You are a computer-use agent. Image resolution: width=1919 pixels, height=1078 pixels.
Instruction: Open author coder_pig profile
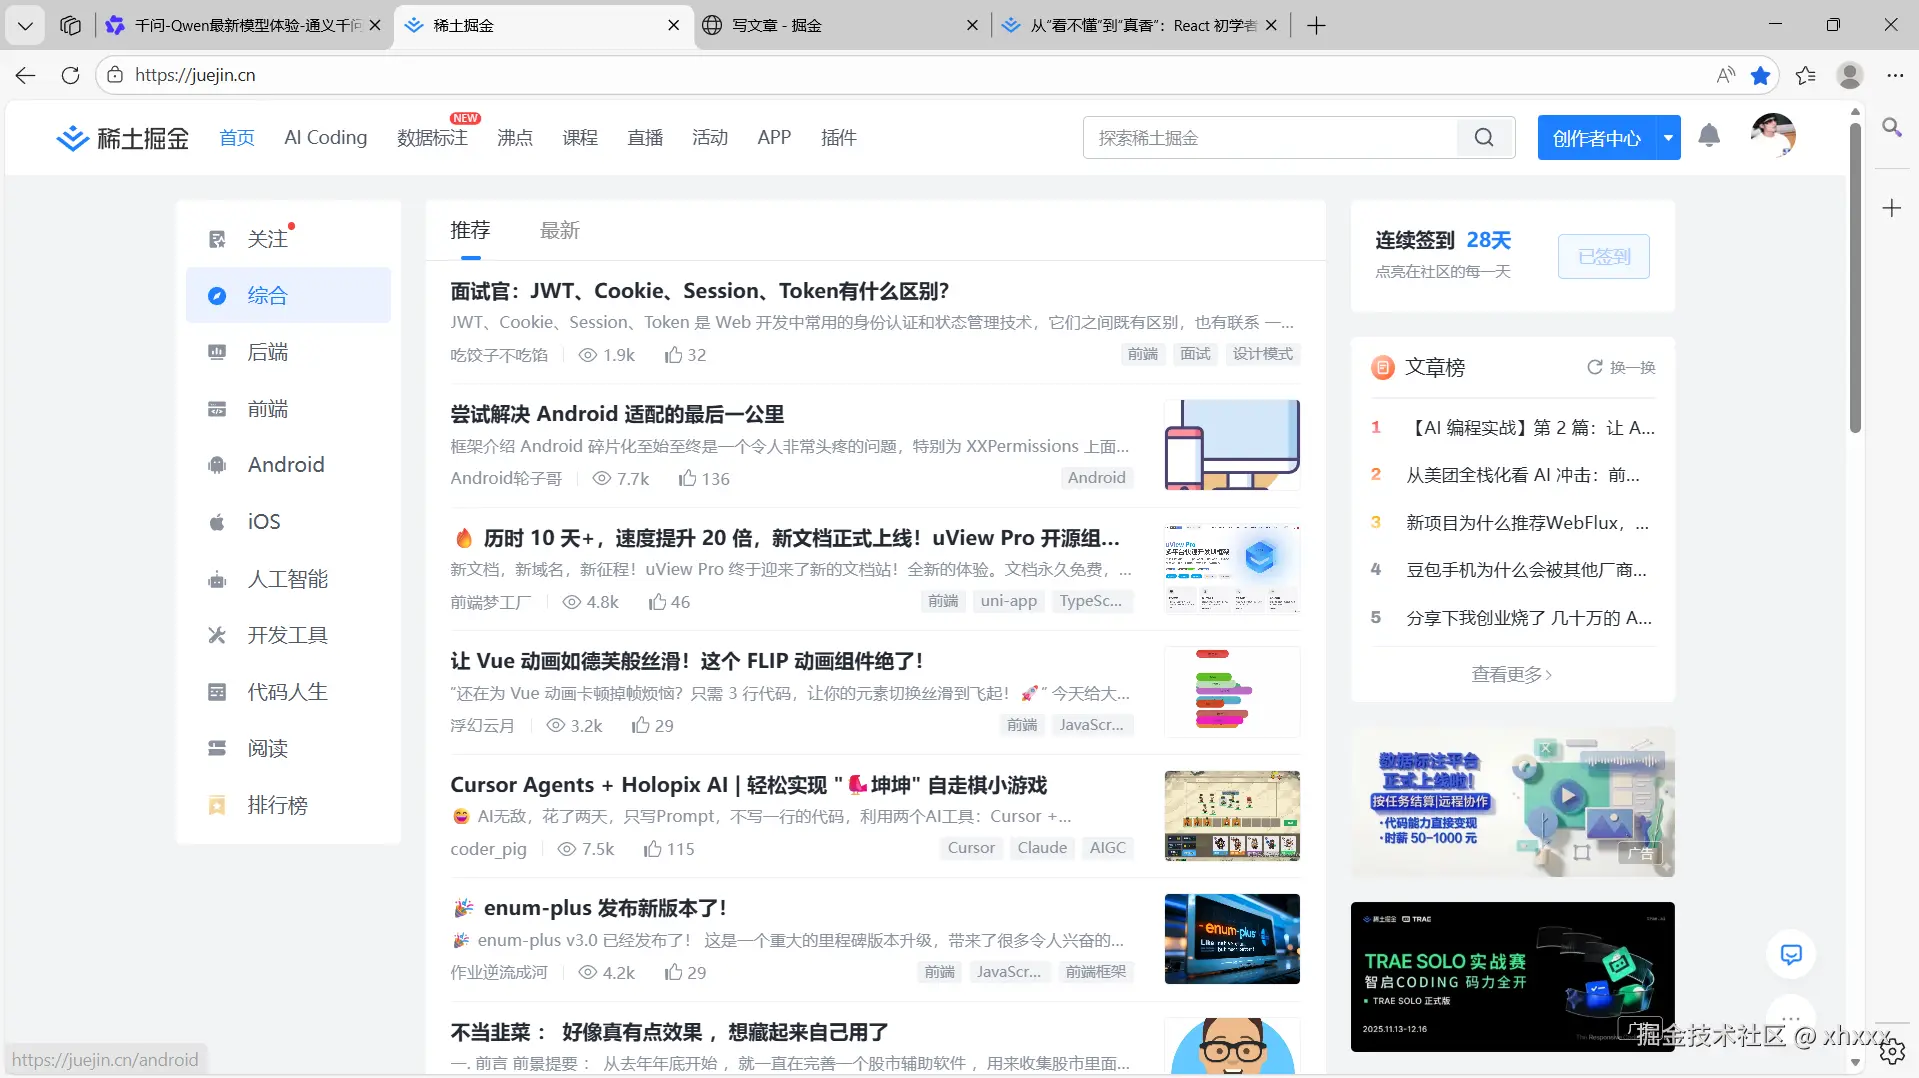[488, 849]
